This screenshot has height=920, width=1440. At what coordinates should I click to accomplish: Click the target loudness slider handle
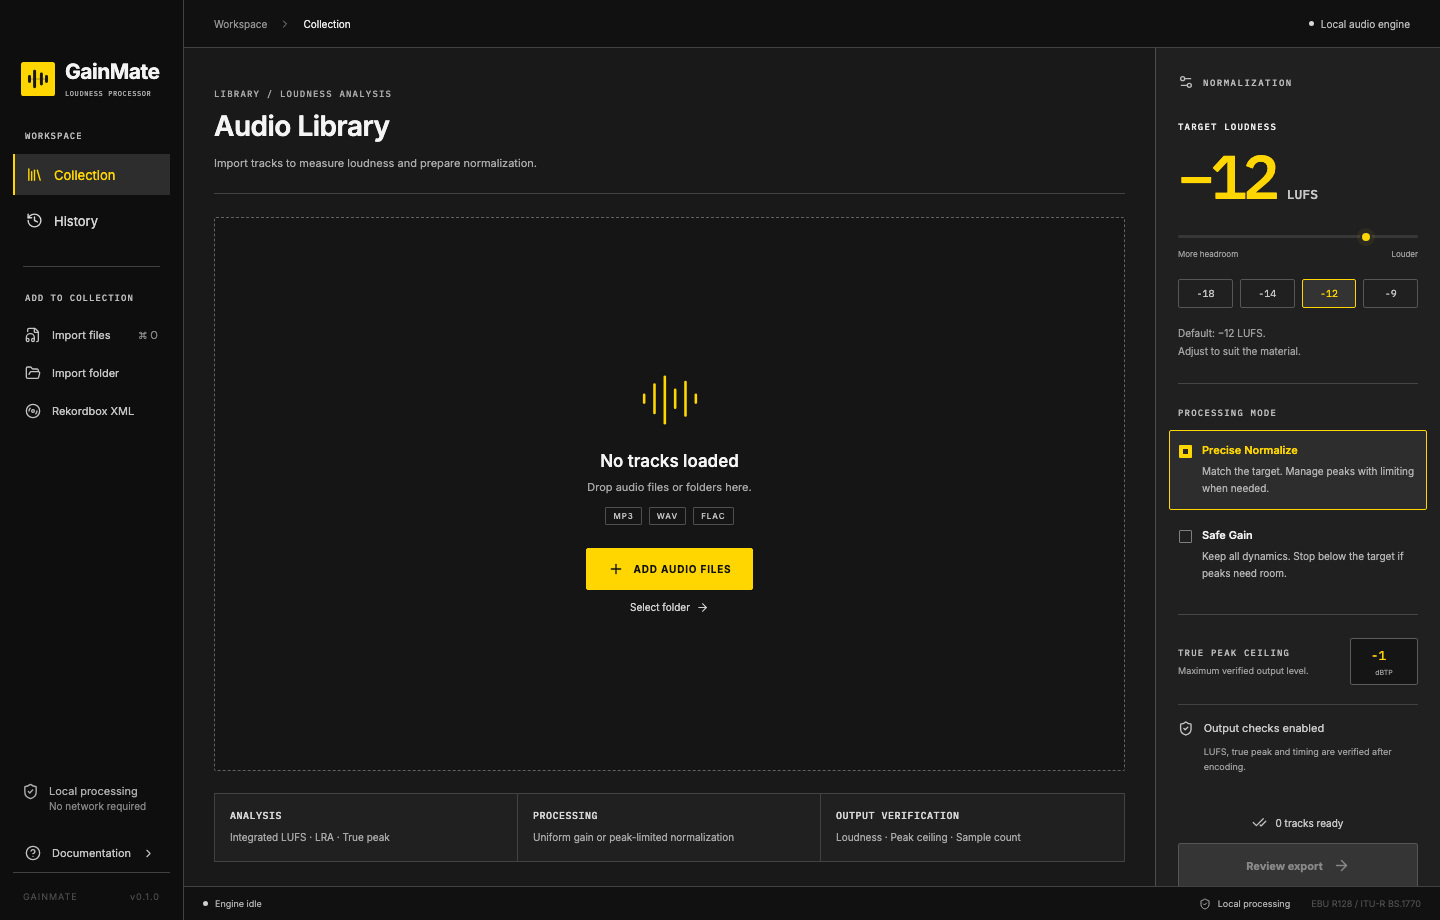tap(1366, 237)
